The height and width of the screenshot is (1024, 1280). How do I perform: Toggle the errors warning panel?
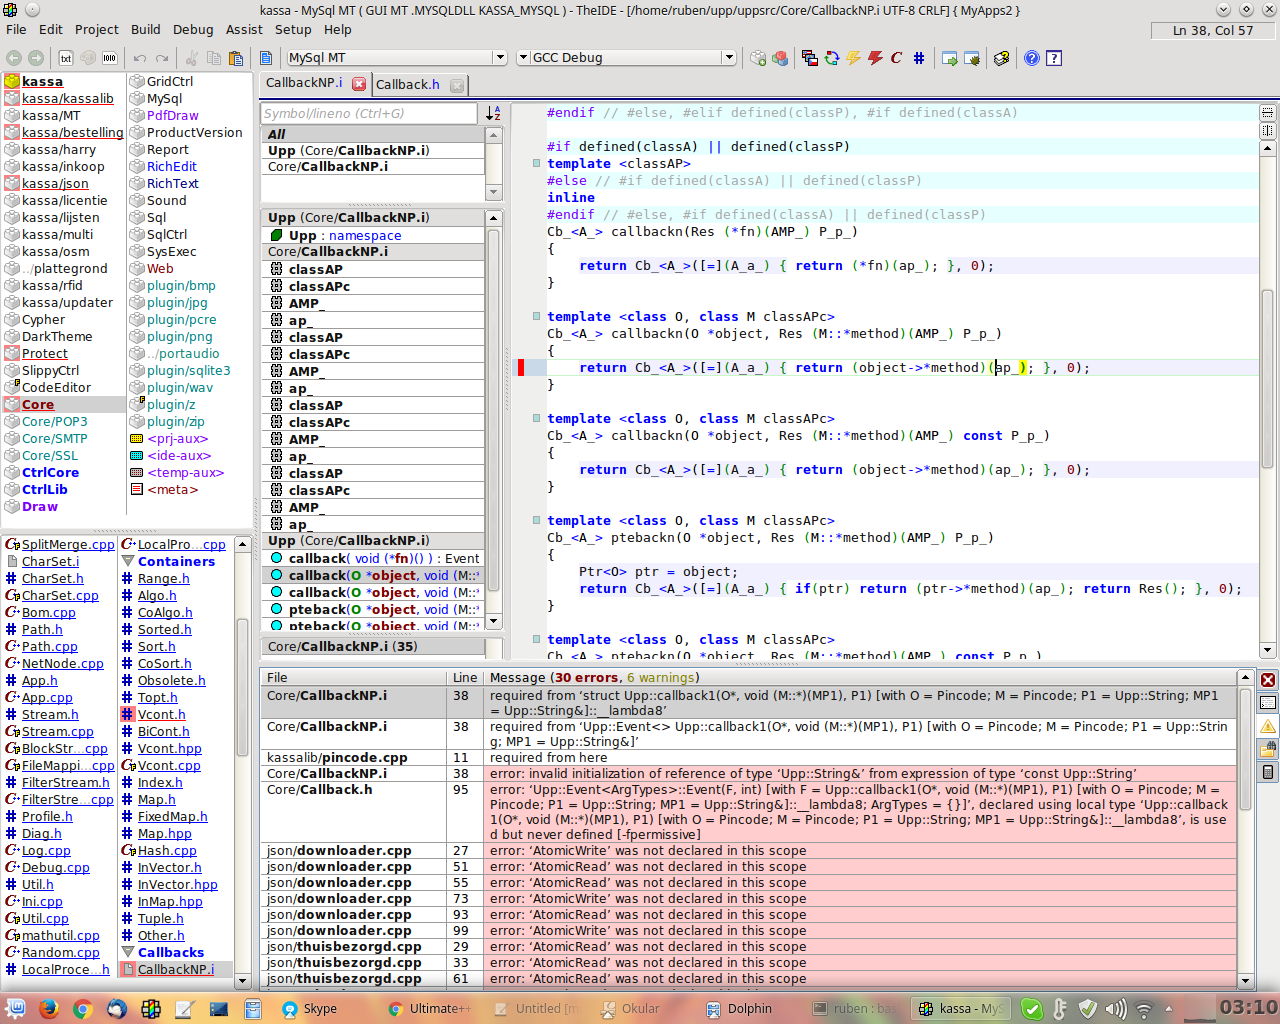[1268, 726]
